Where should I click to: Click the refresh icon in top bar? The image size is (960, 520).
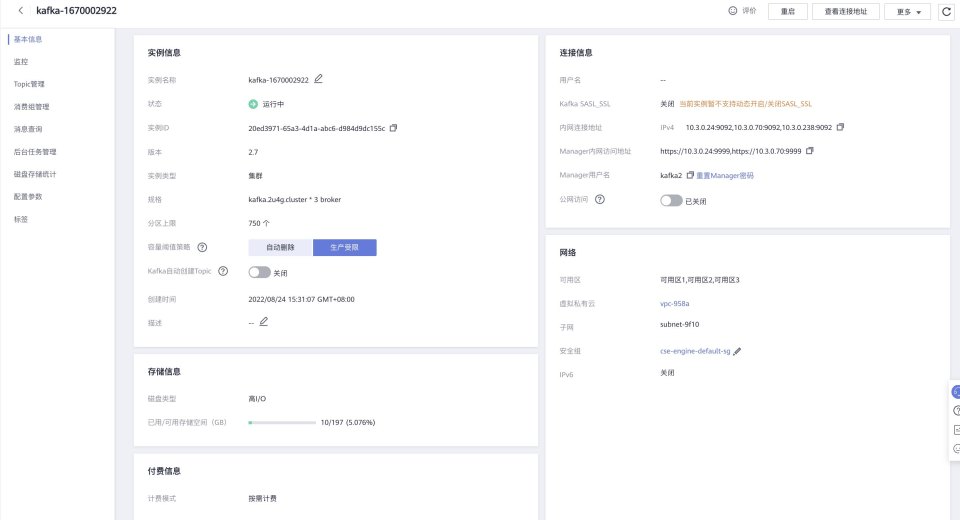pyautogui.click(x=946, y=11)
